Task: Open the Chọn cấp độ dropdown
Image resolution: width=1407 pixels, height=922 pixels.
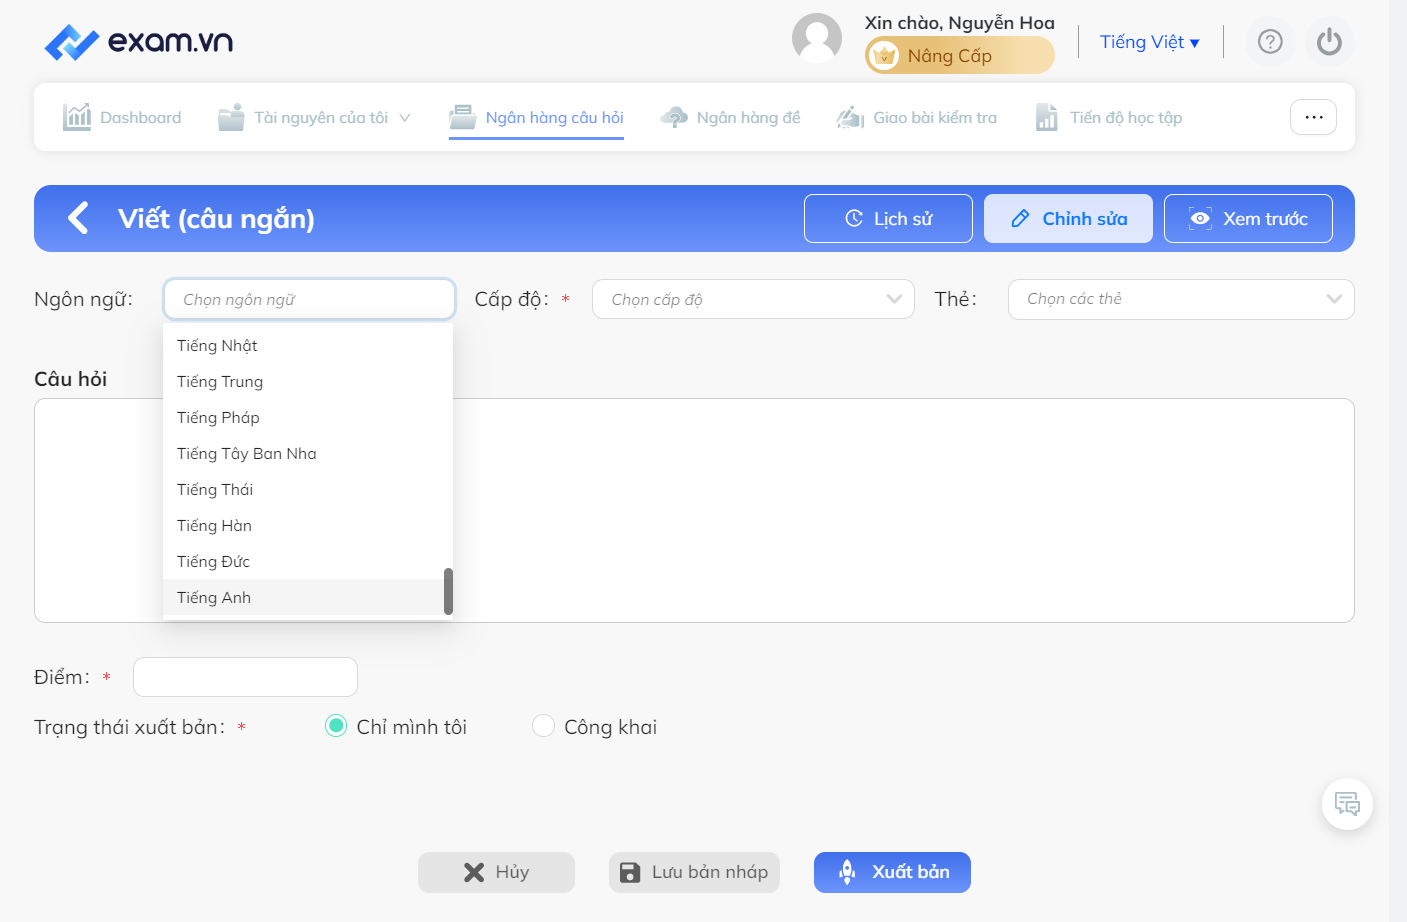Action: (753, 299)
